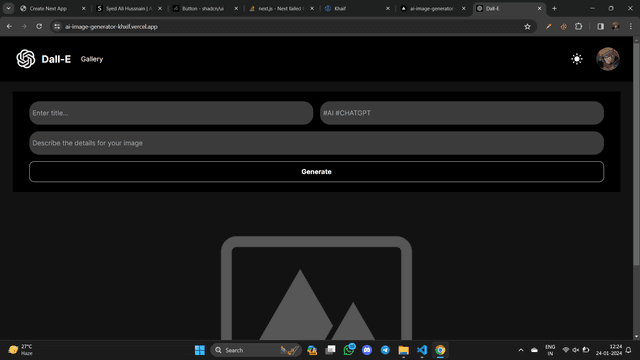Open Discord from the taskbar

coord(367,350)
